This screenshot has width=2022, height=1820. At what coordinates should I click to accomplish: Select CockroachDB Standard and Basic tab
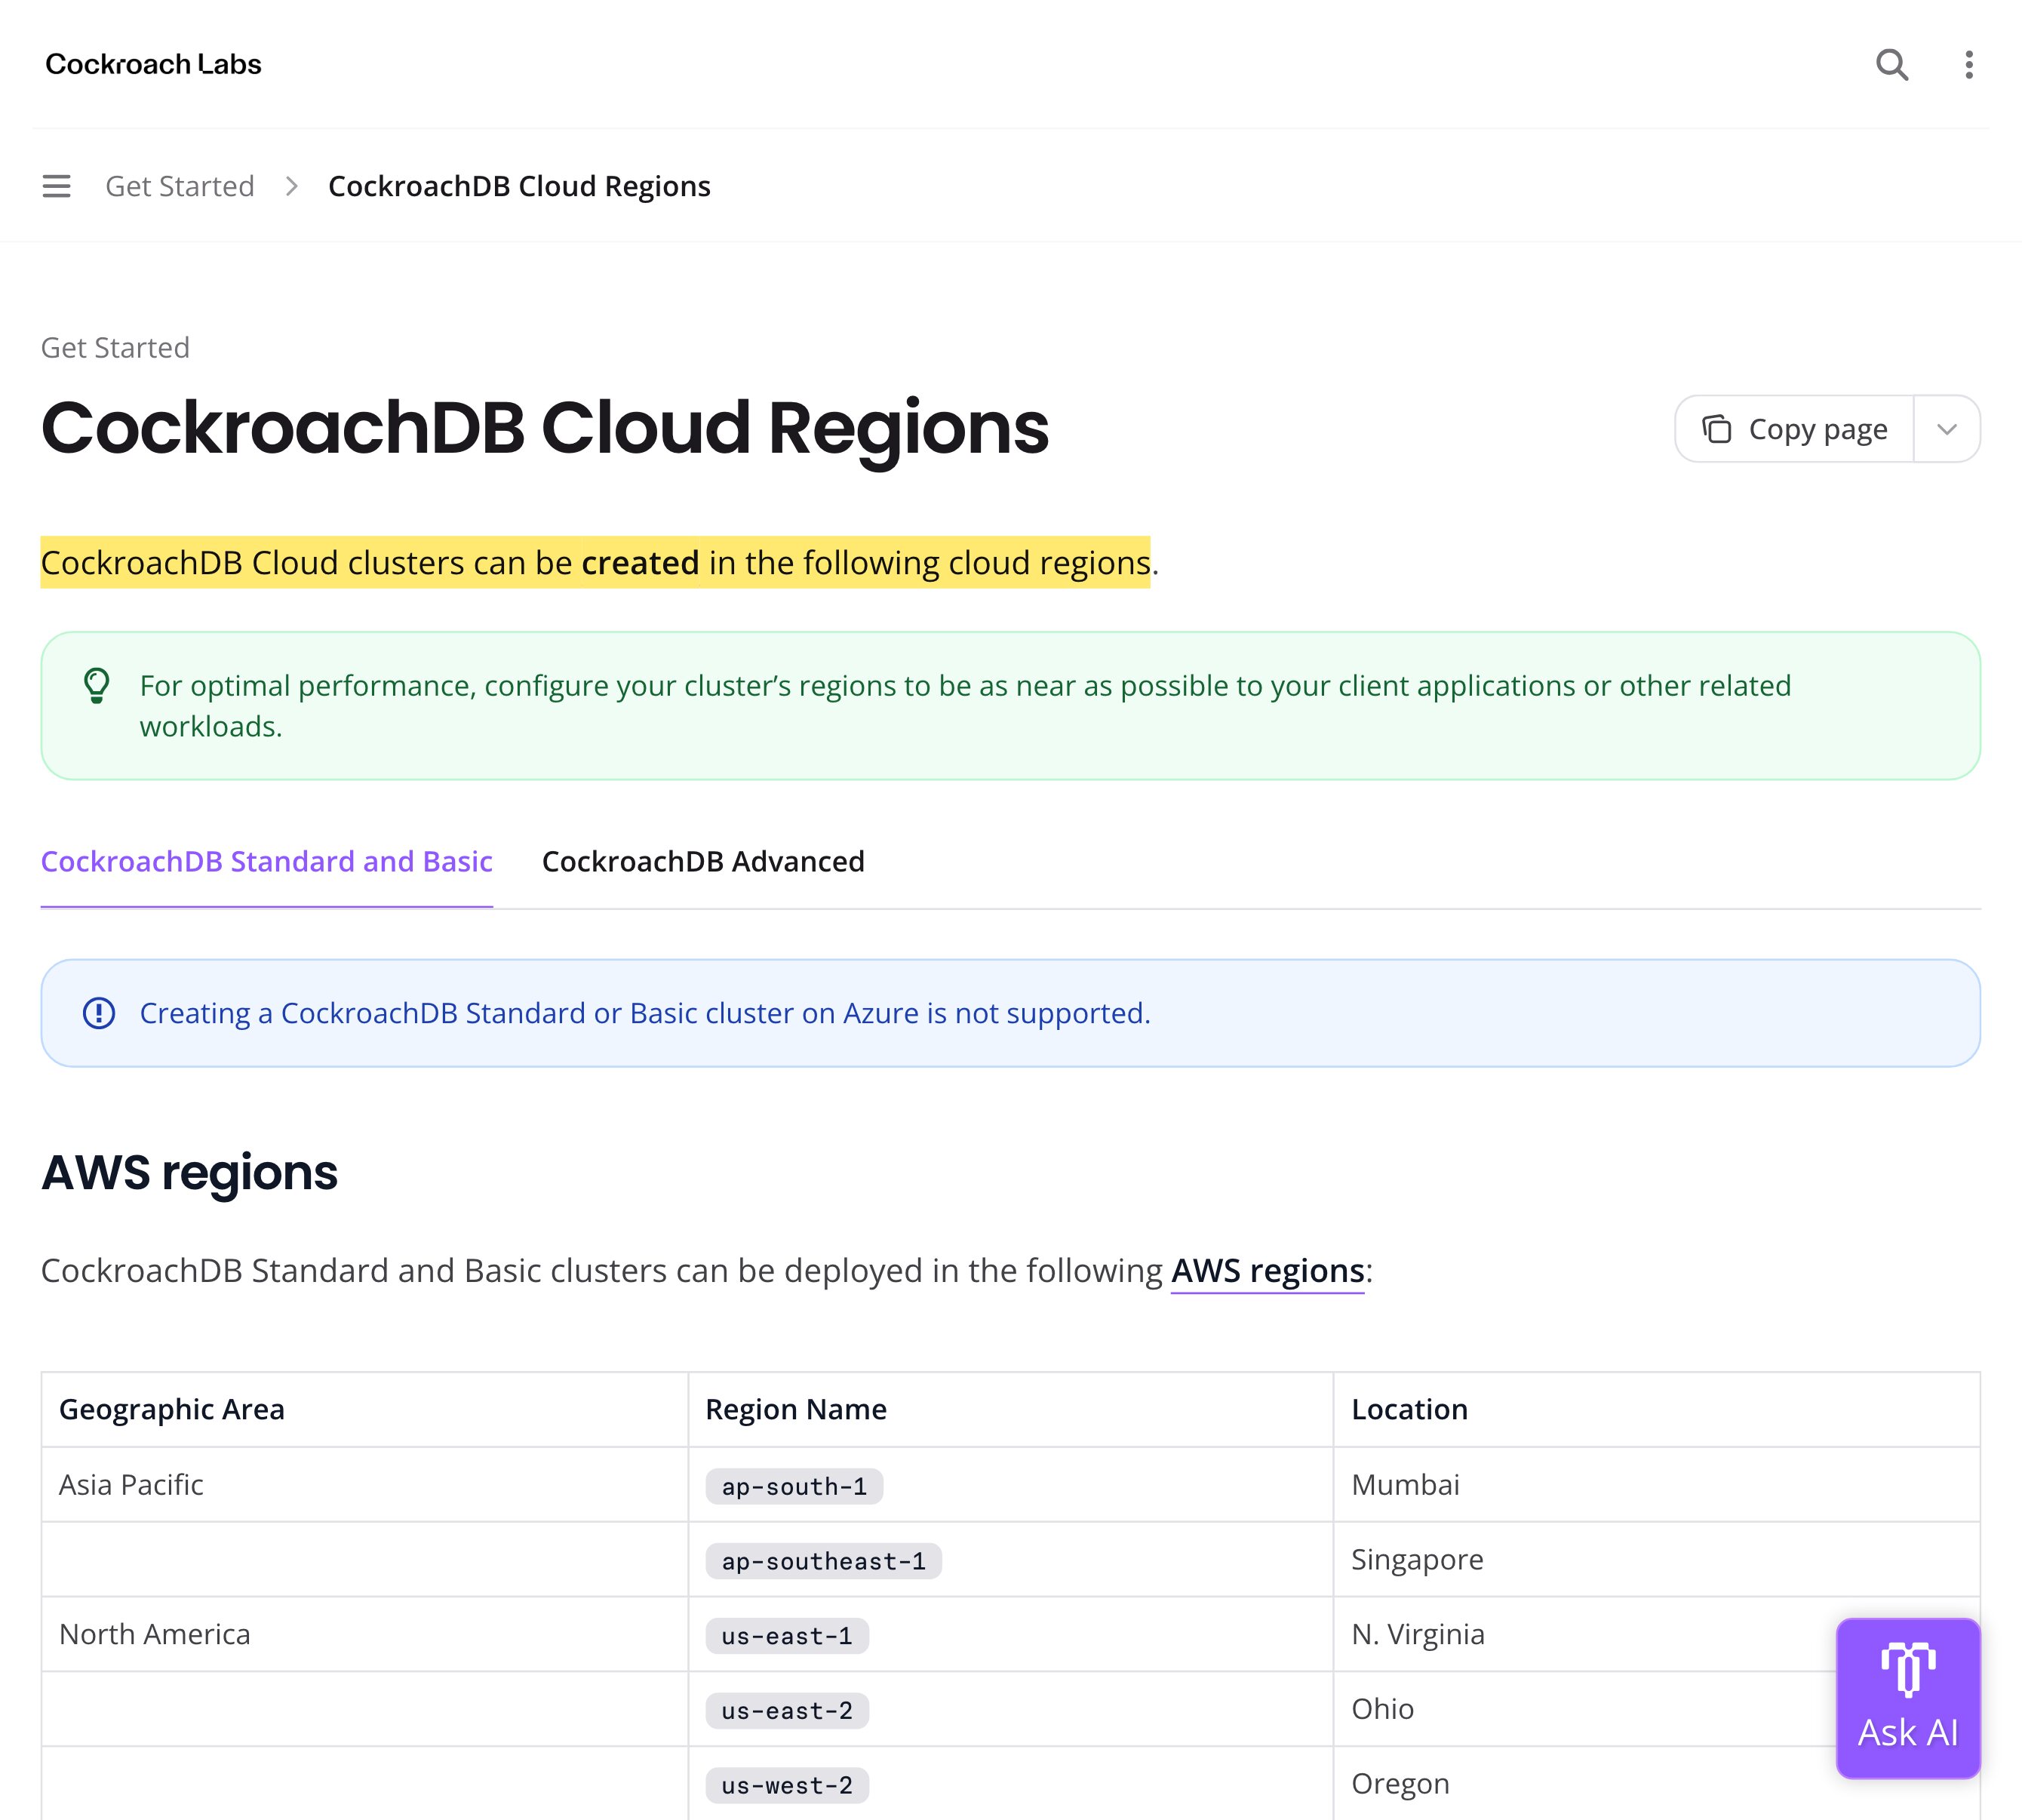pyautogui.click(x=266, y=861)
